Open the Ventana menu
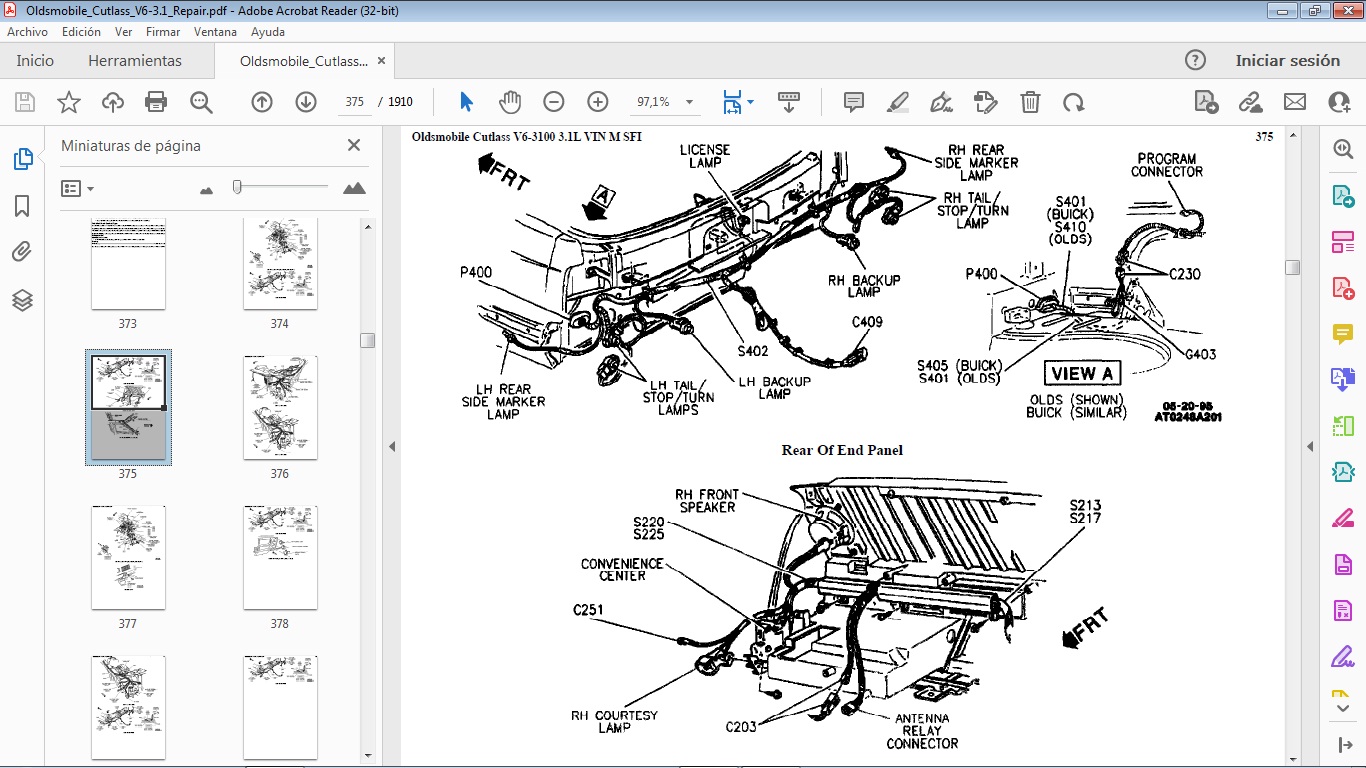 tap(215, 32)
